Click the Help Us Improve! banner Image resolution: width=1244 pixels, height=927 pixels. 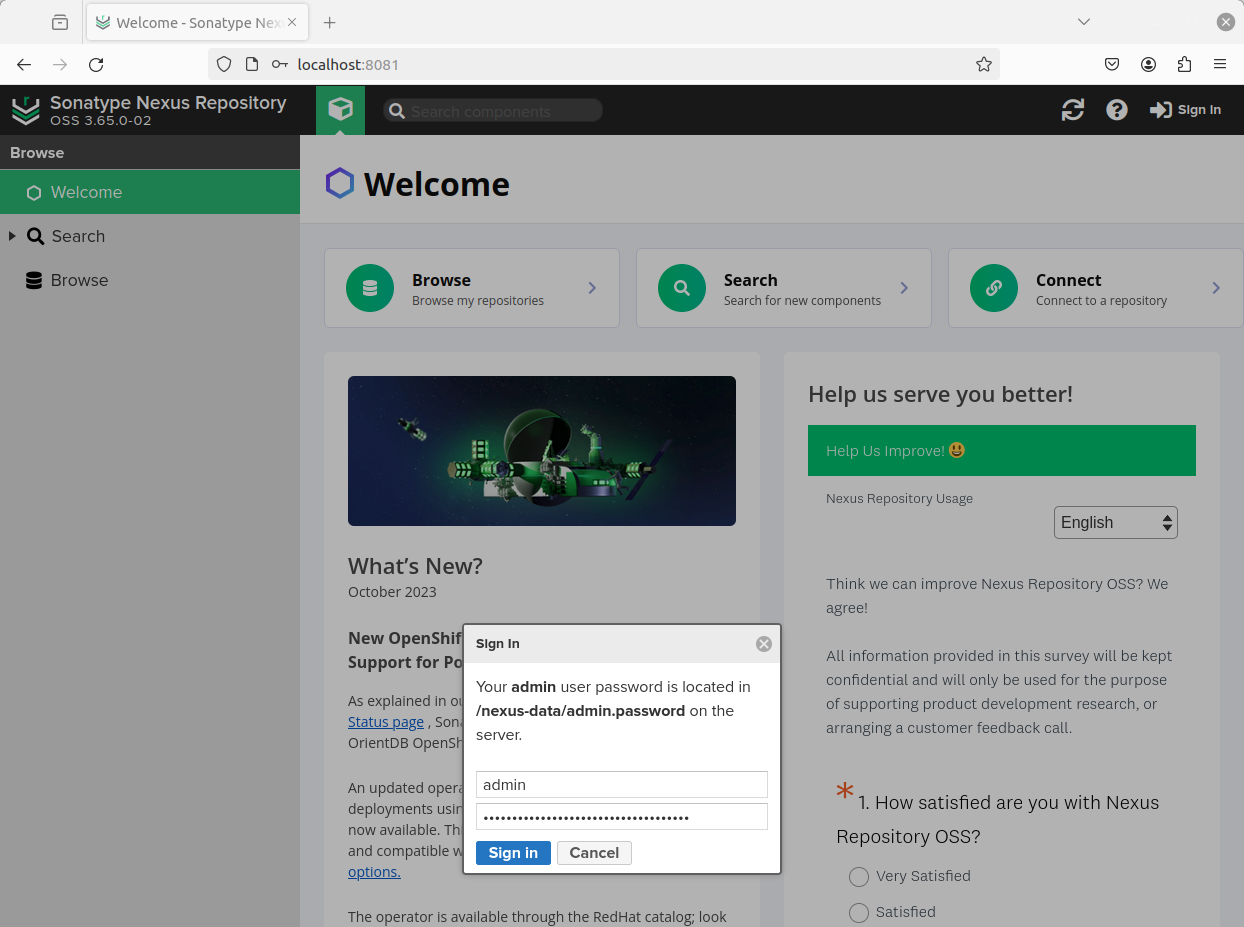(1002, 451)
